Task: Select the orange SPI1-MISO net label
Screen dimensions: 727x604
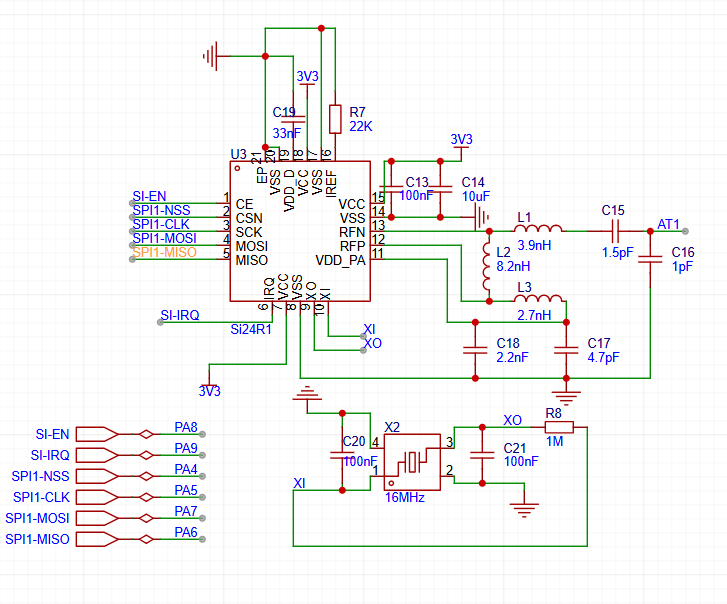Action: (164, 252)
